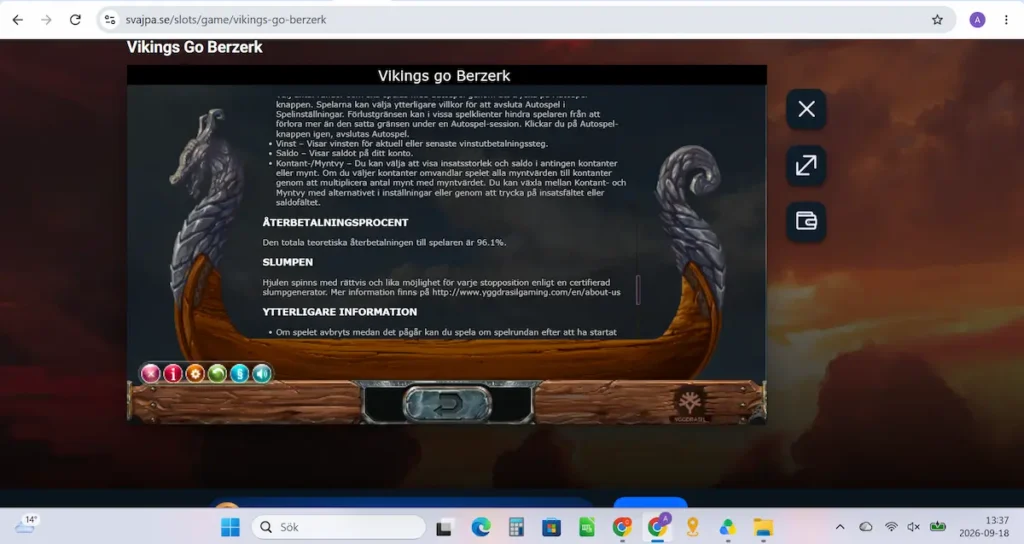The height and width of the screenshot is (544, 1024).
Task: Click 'Vinst – Visar vinsten' bullet line
Action: pyautogui.click(x=412, y=144)
